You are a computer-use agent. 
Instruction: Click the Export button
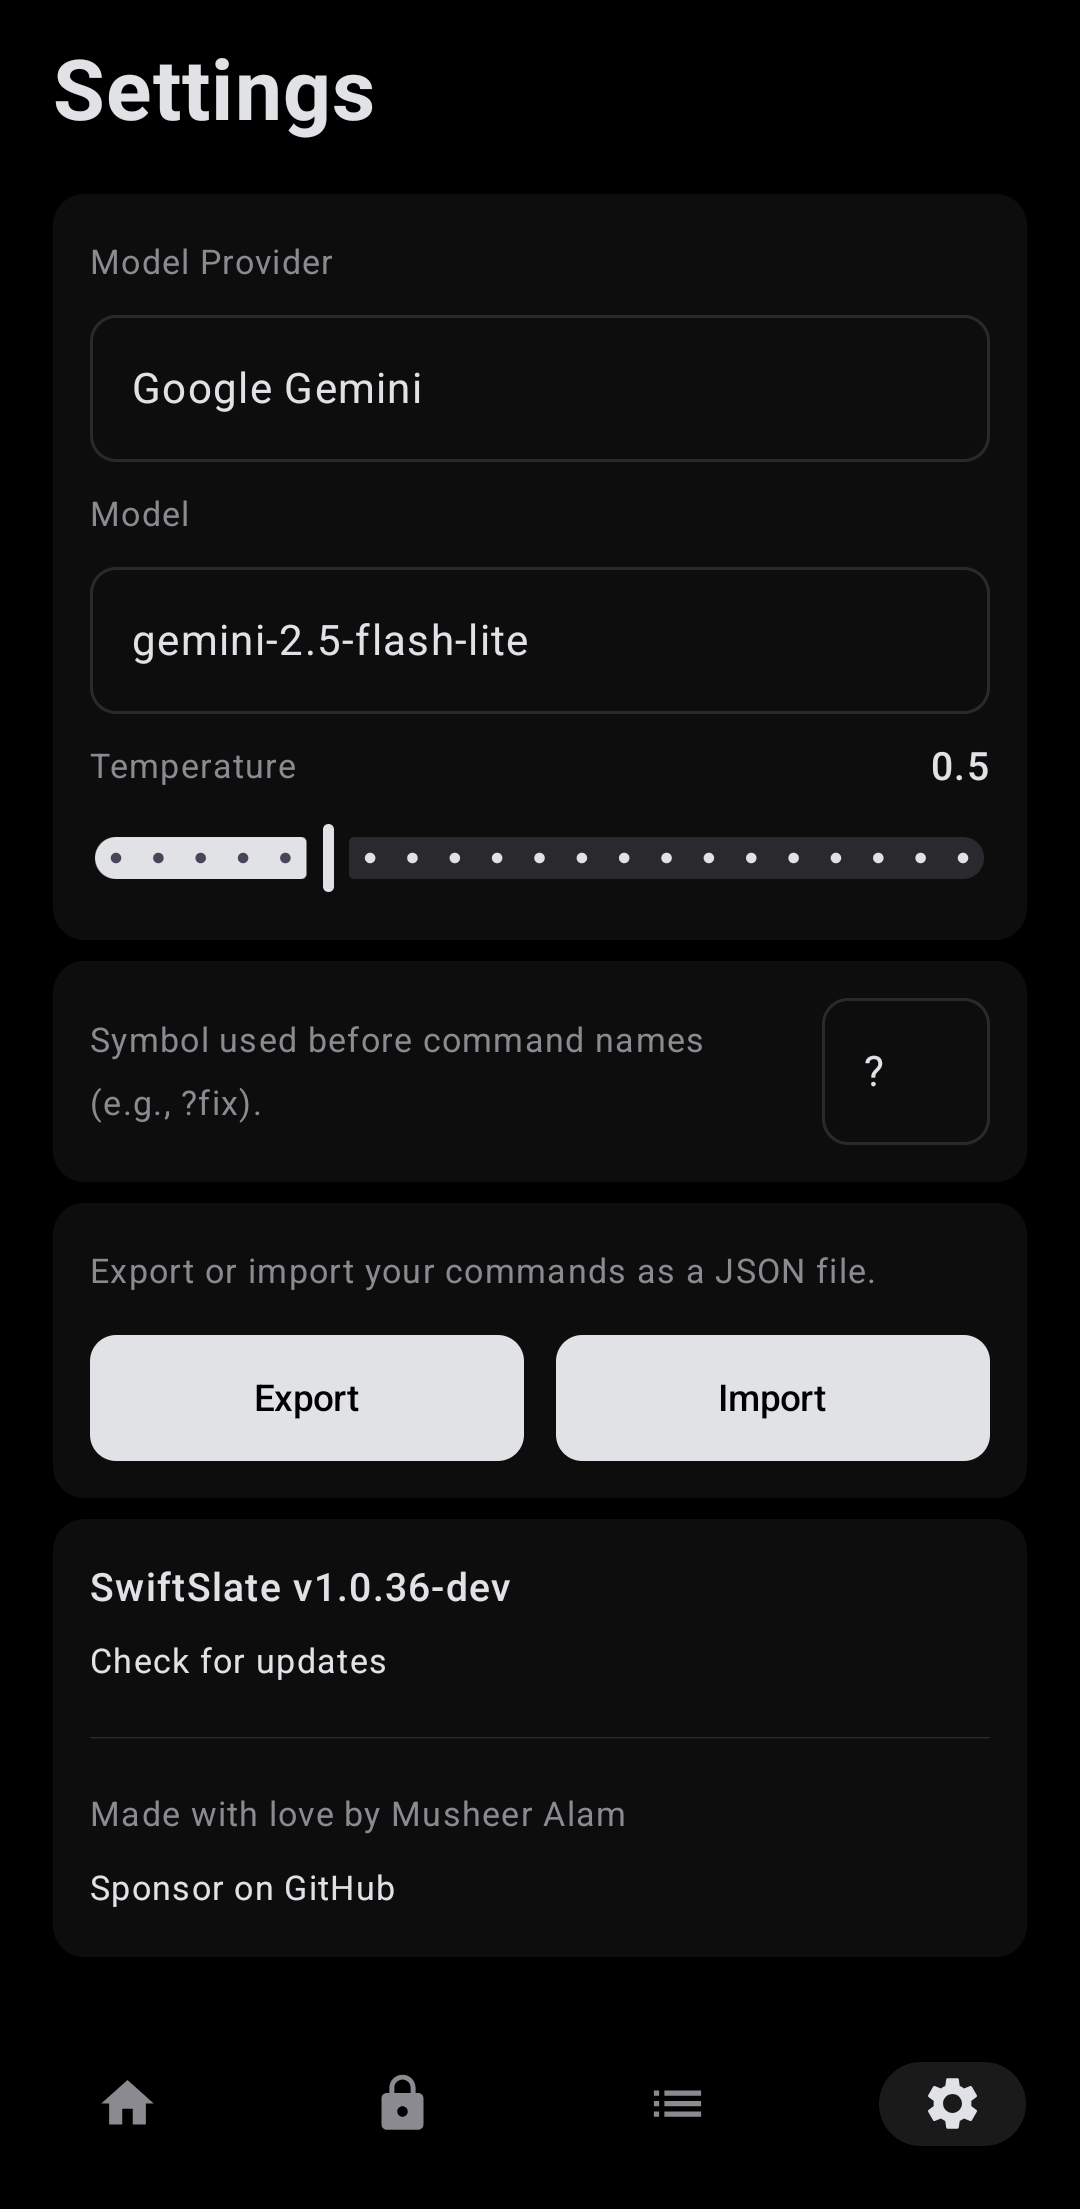(306, 1397)
